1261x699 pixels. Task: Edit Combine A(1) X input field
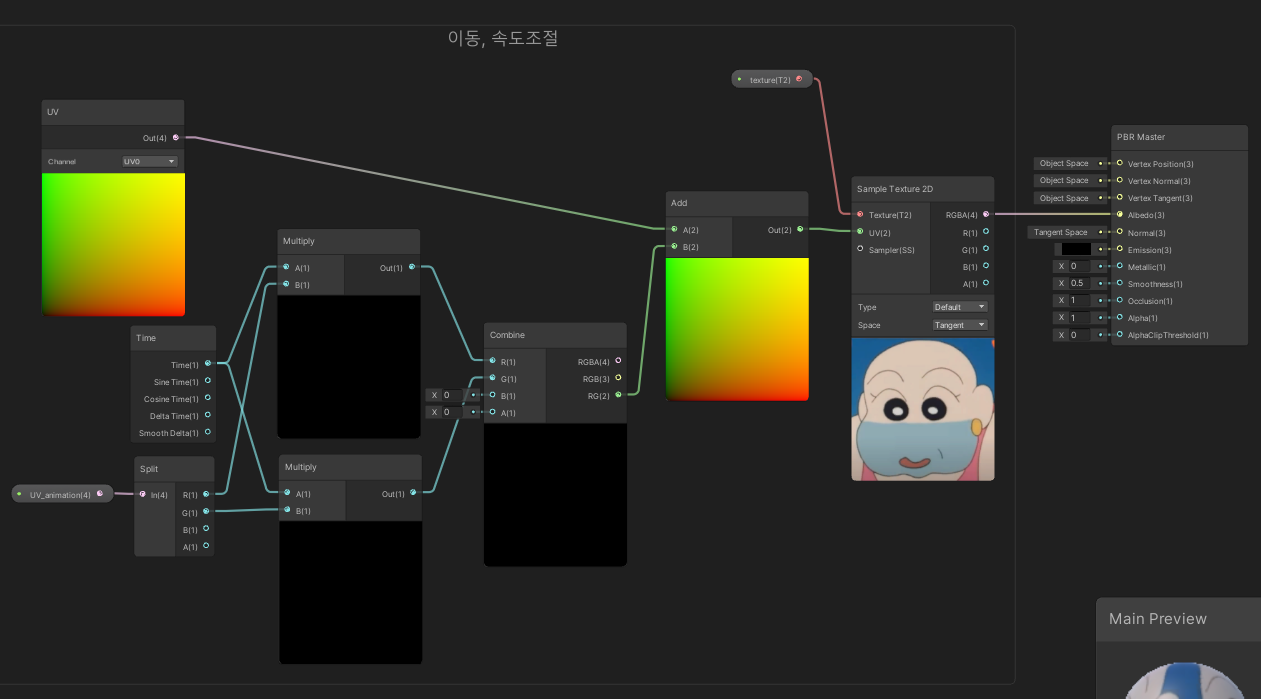pyautogui.click(x=454, y=412)
